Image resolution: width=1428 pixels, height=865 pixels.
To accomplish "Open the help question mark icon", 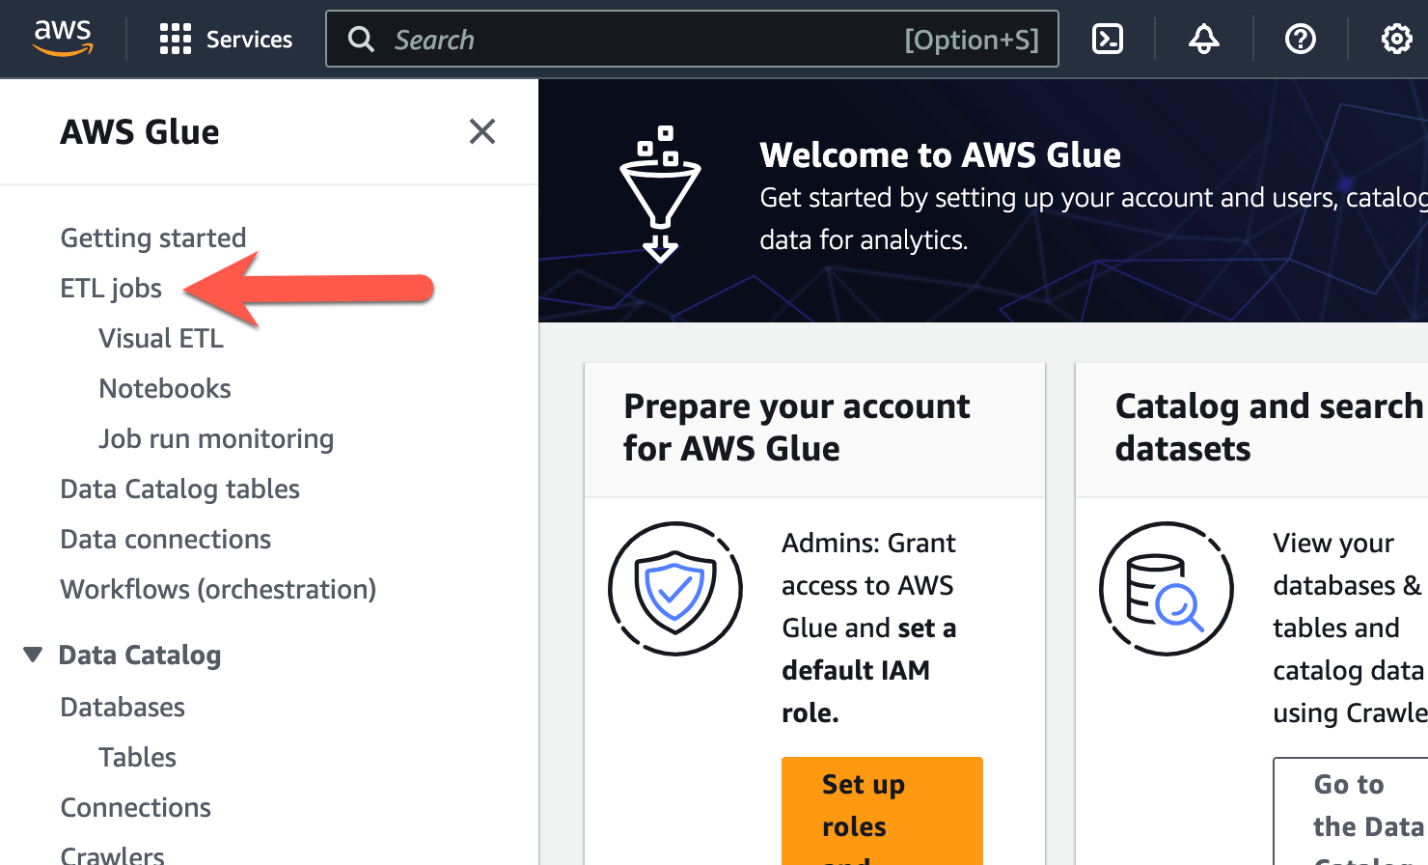I will click(x=1300, y=39).
